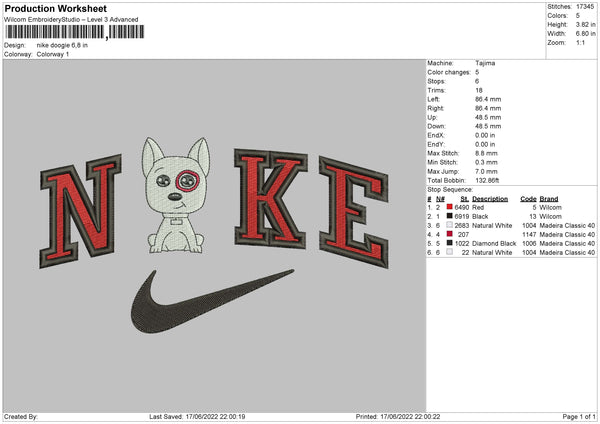Select the Diamond Black 1022 swatch
600x424 pixels.
[x=450, y=243]
